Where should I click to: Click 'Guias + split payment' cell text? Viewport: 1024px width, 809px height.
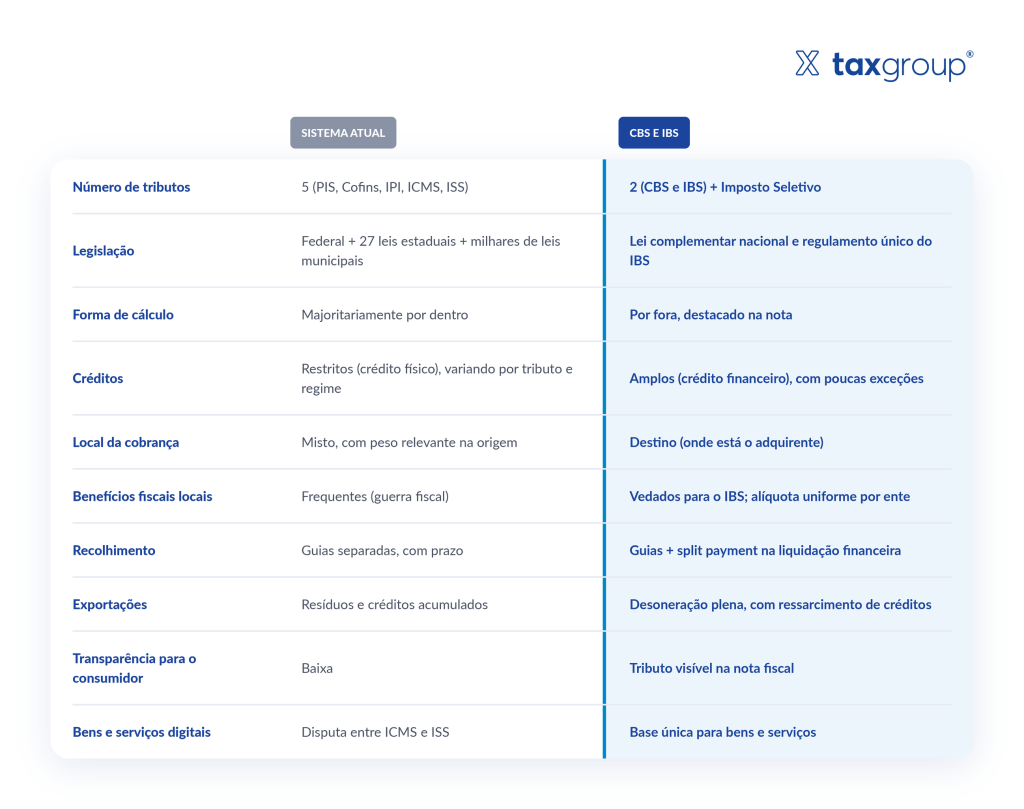pyautogui.click(x=765, y=550)
